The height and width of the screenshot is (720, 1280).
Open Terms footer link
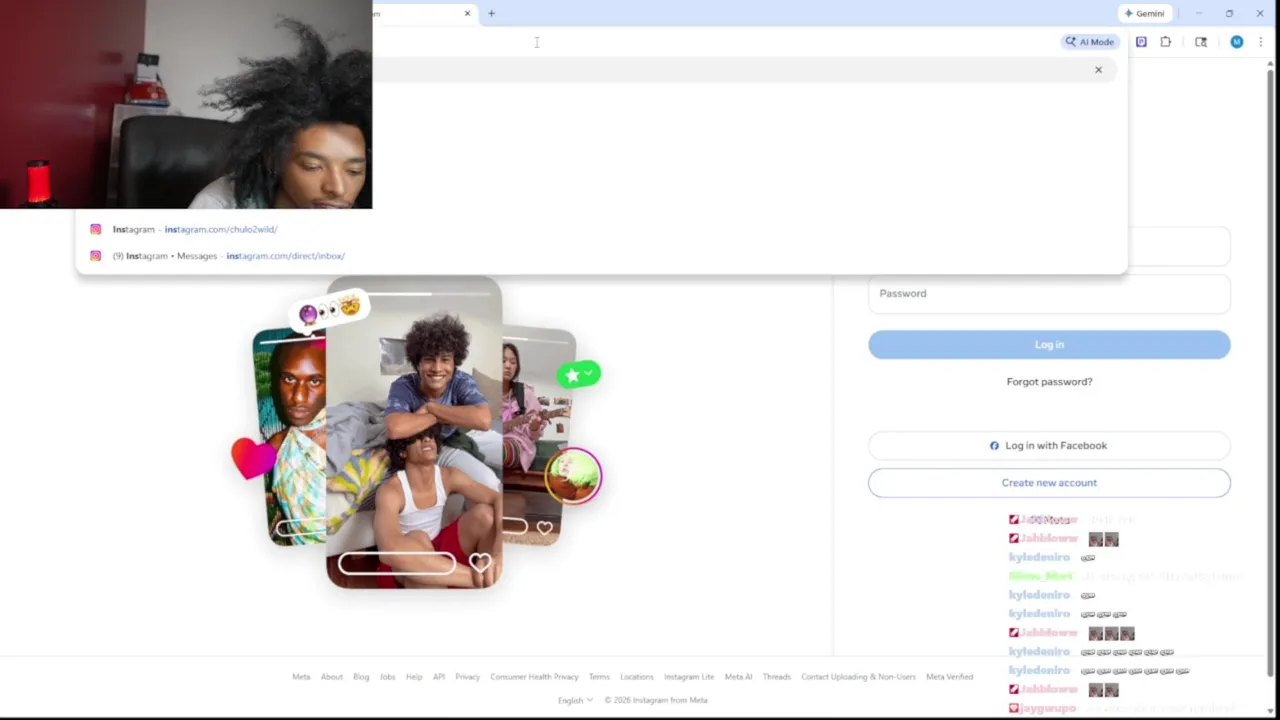[x=599, y=677]
